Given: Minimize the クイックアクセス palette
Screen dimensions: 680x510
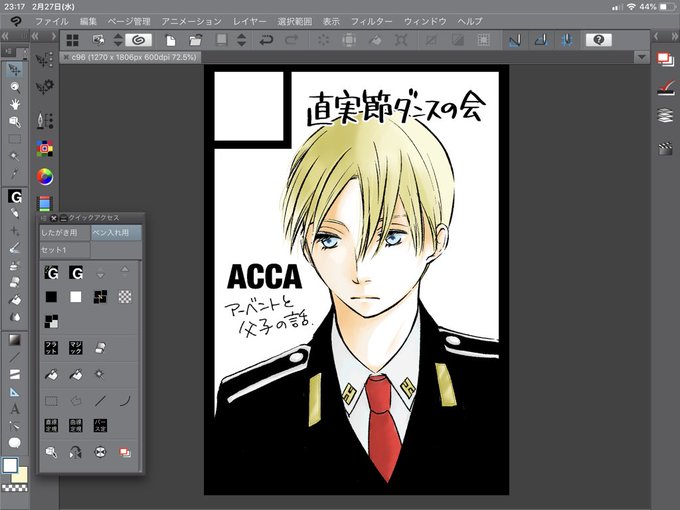Looking at the screenshot, I should coord(63,218).
